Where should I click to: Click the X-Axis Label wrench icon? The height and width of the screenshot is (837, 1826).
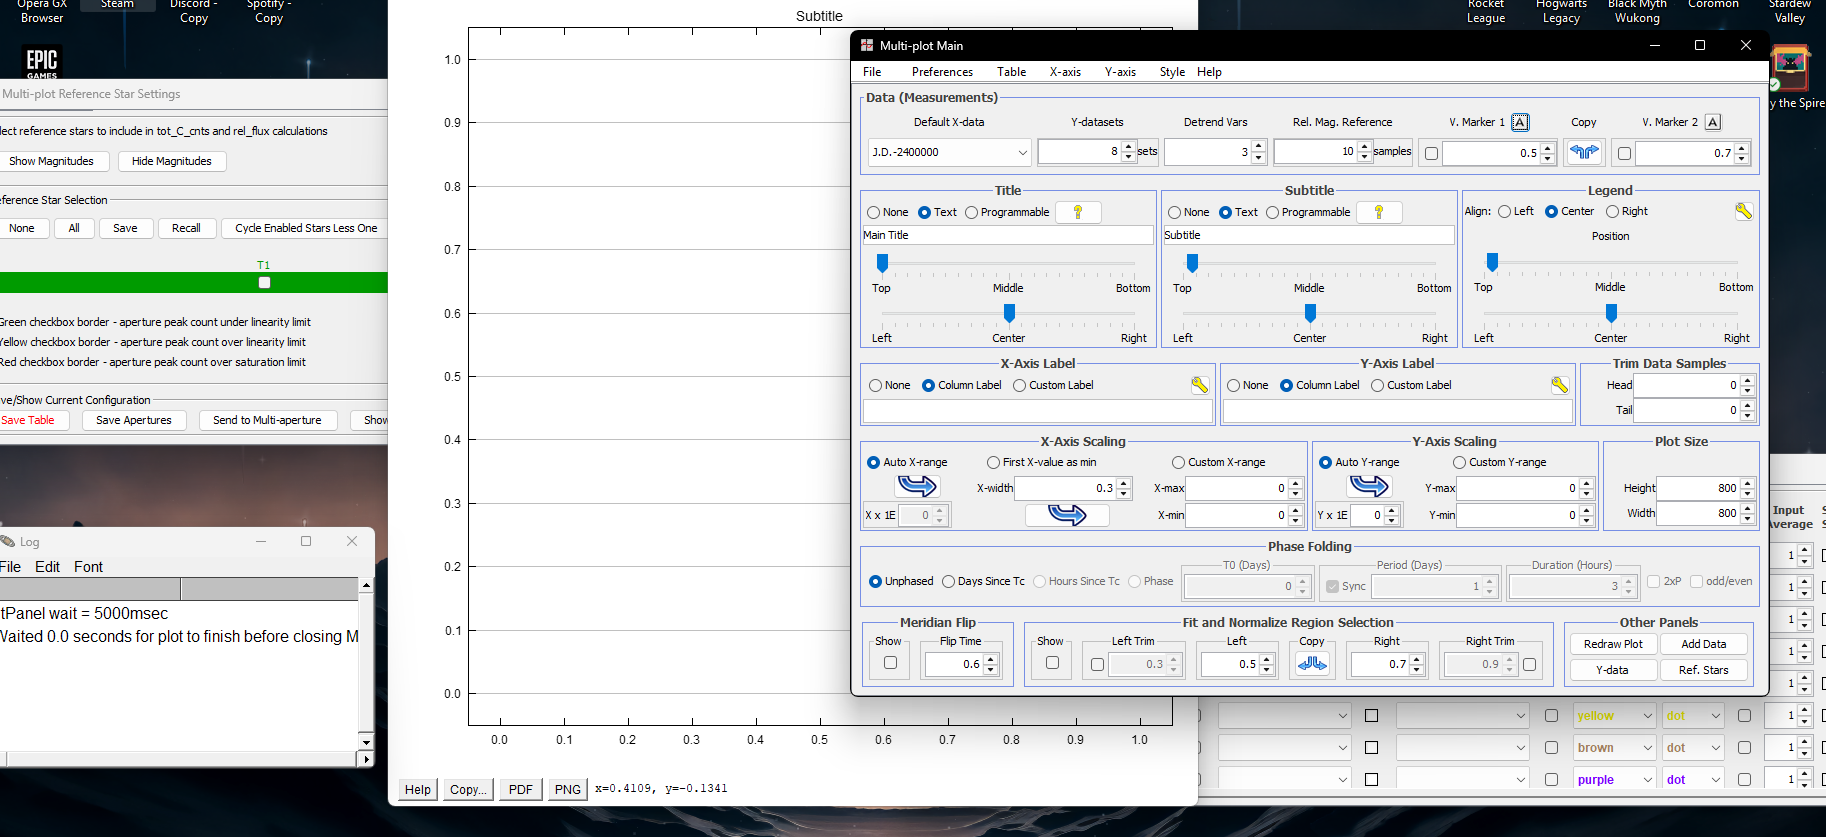[1199, 385]
